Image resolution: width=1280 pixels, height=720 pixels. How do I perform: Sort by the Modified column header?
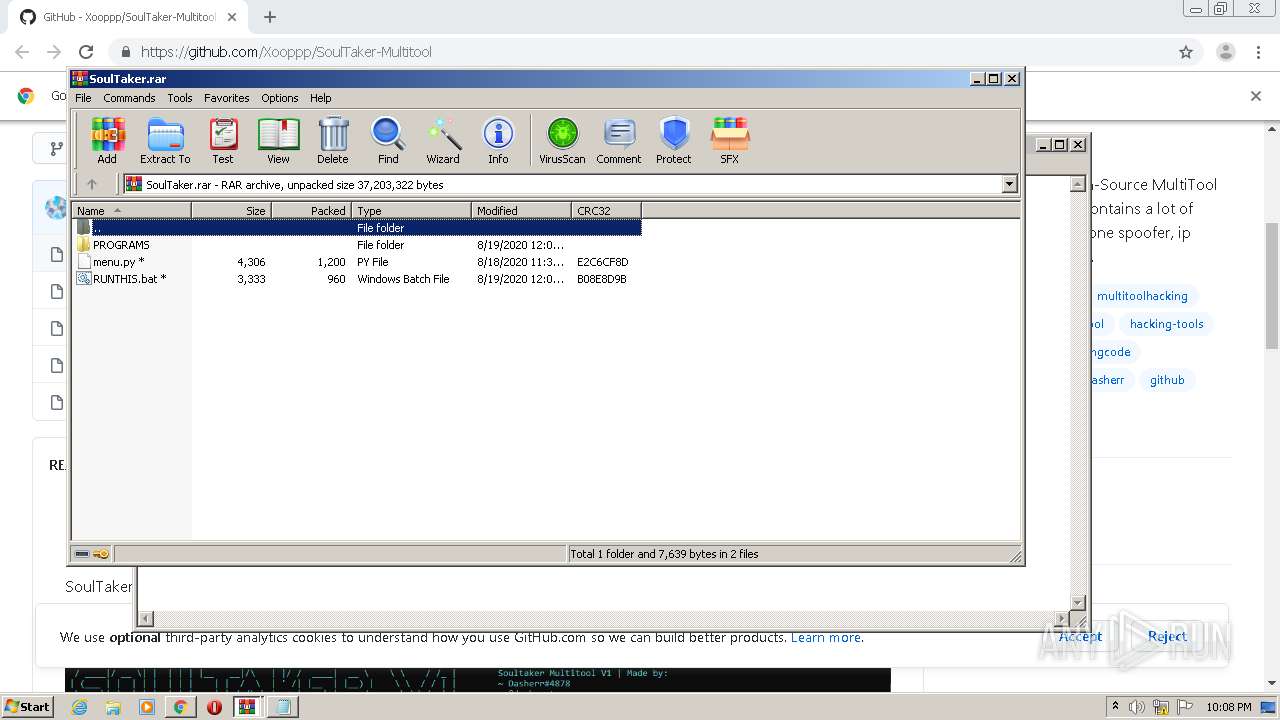[521, 210]
